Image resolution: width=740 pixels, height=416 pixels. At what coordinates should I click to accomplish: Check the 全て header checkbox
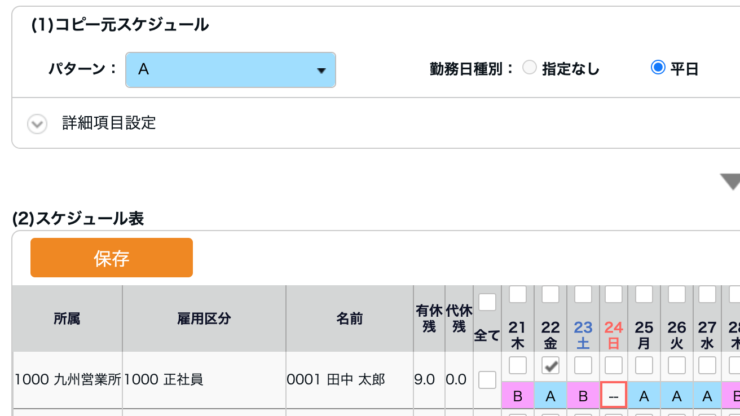point(487,302)
